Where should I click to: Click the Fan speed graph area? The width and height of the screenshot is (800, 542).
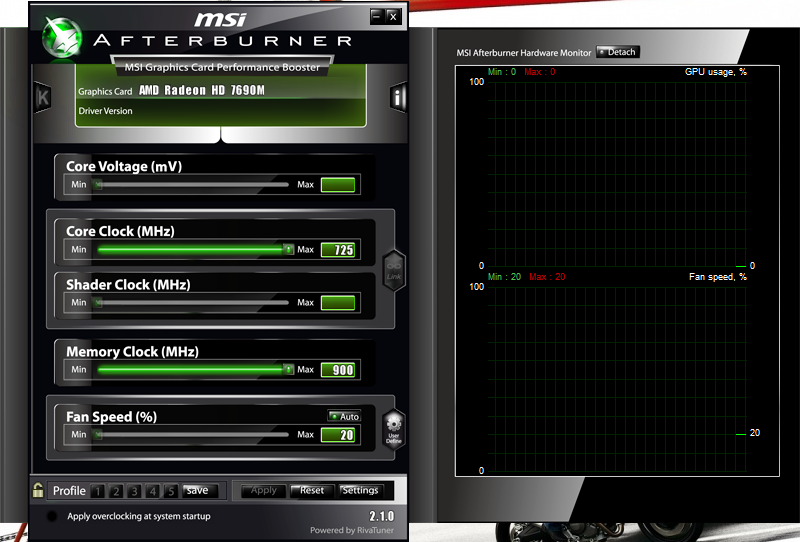click(617, 379)
